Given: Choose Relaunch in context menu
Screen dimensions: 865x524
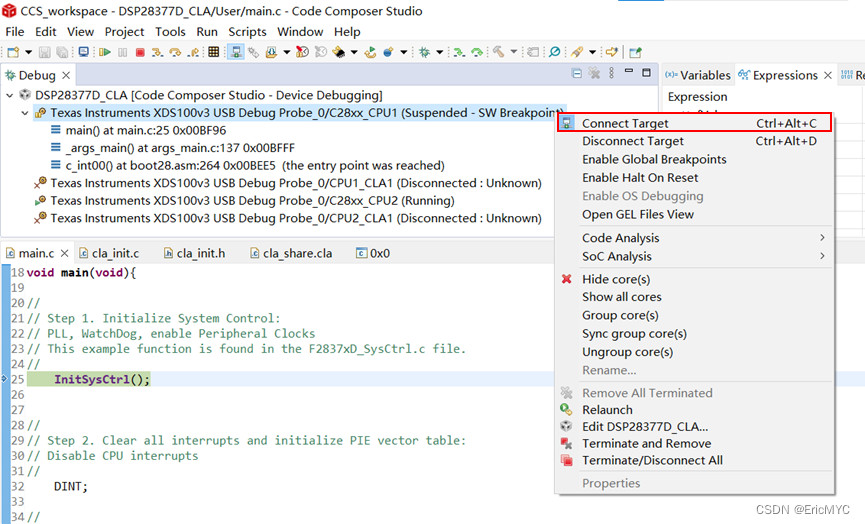Looking at the screenshot, I should coord(695,410).
